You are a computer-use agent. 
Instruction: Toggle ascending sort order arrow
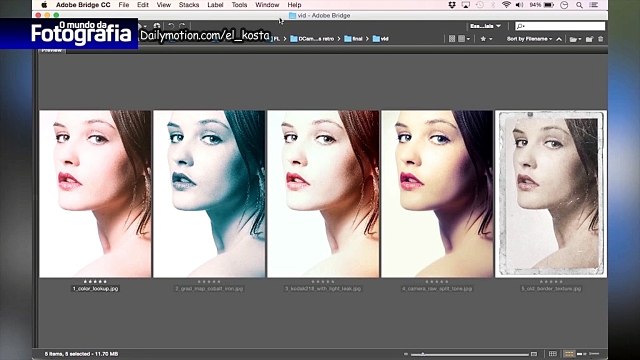[559, 39]
